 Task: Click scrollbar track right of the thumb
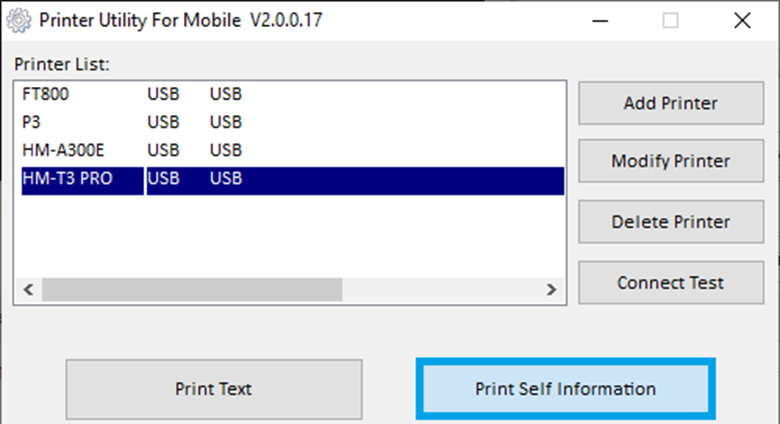(x=440, y=289)
